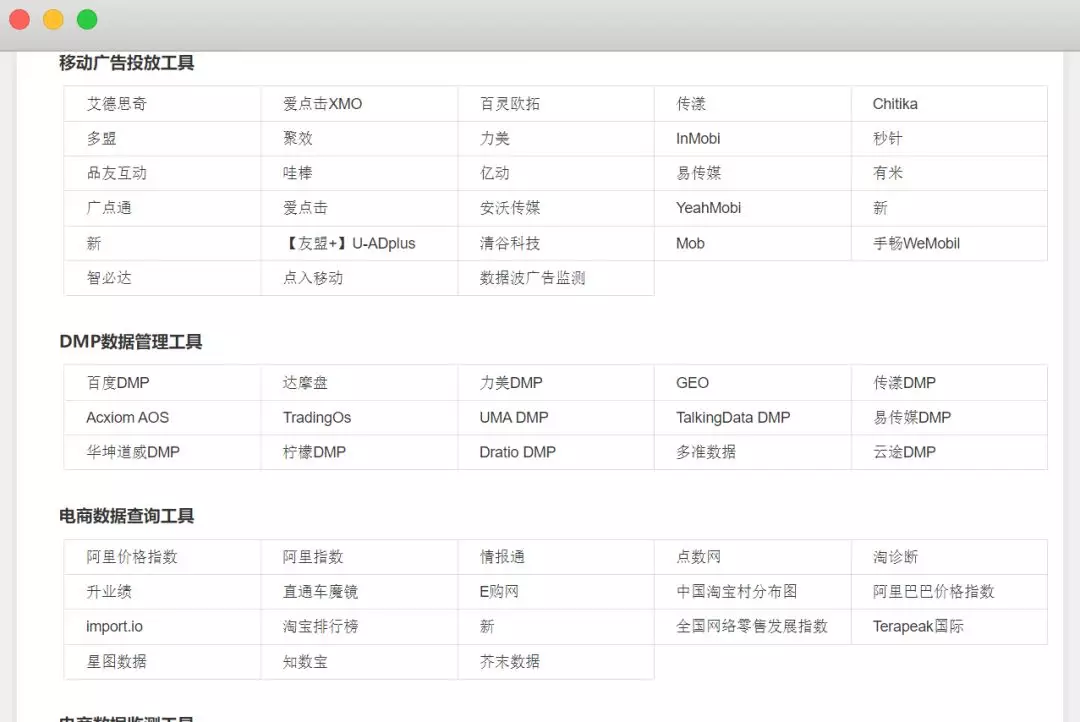This screenshot has width=1080, height=722.
Task: Open the 阿里价格指数 link
Action: click(x=132, y=557)
